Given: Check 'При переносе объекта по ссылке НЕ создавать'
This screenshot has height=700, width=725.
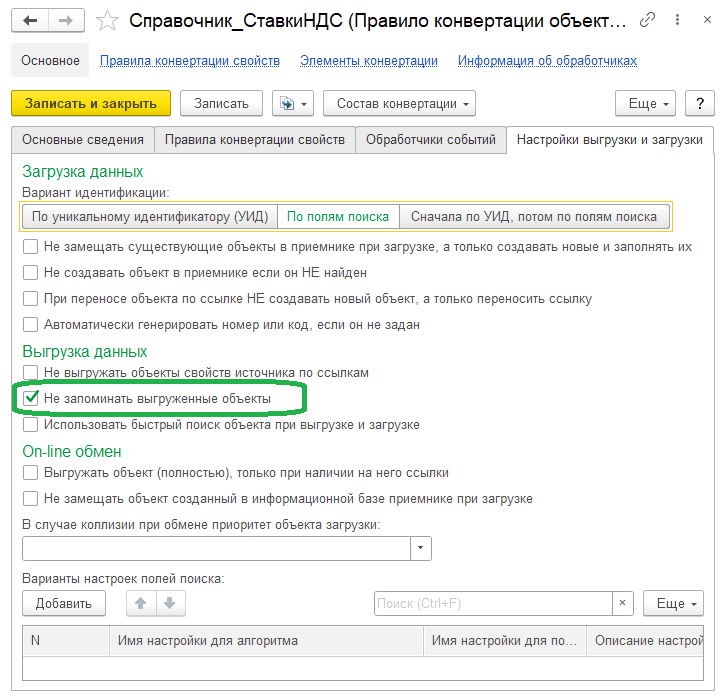Looking at the screenshot, I should [x=31, y=299].
